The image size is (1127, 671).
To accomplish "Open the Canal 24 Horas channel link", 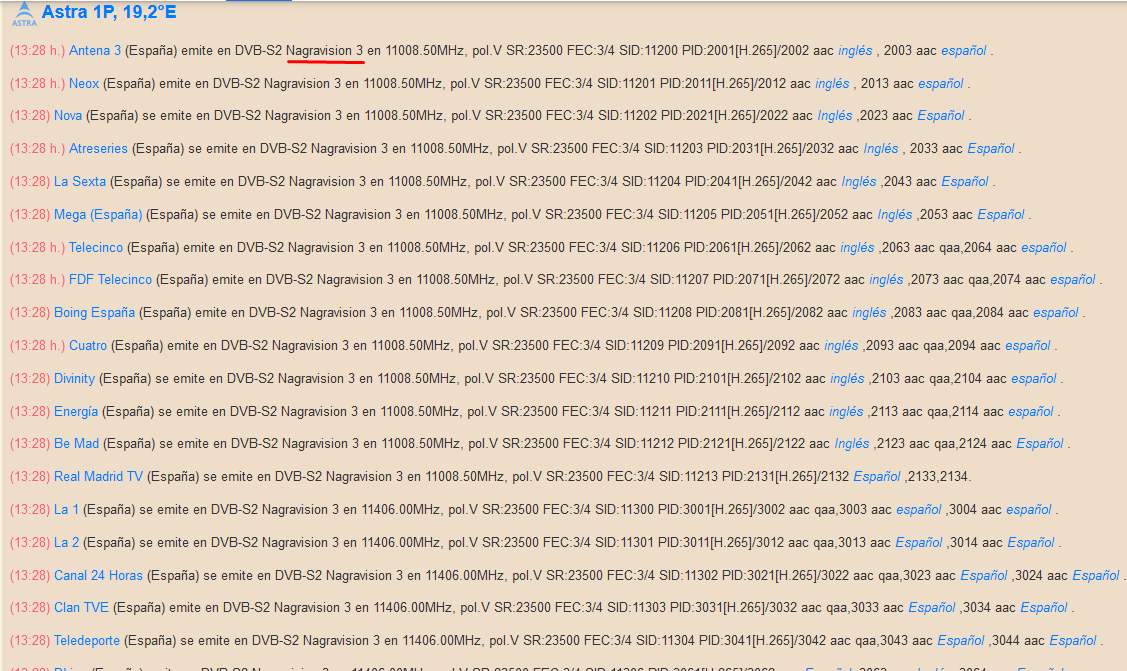I will [x=98, y=575].
